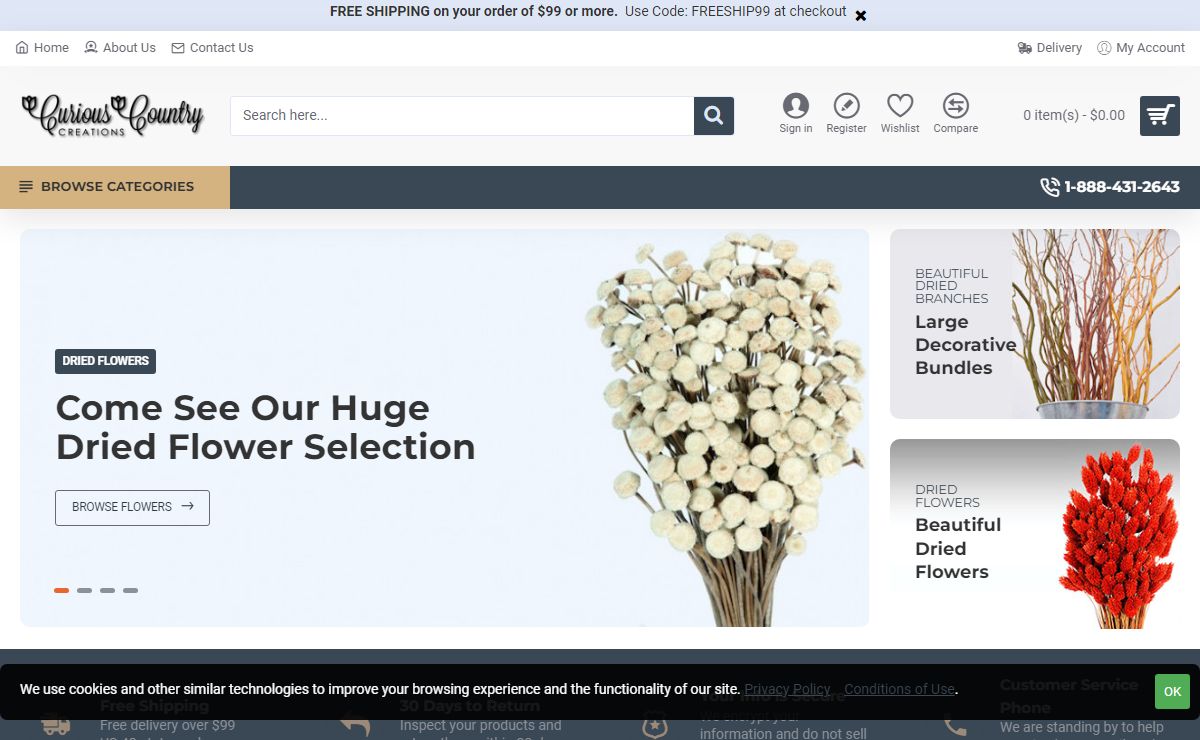Expand the Browse Categories menu
The width and height of the screenshot is (1200, 740).
coord(115,187)
